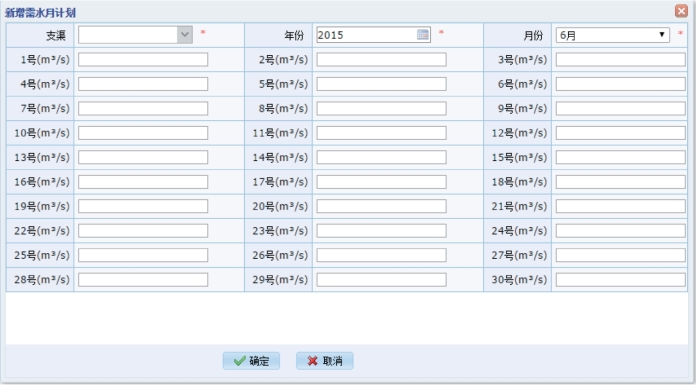
Task: Select the 28号(m³/s) input box
Action: point(143,279)
